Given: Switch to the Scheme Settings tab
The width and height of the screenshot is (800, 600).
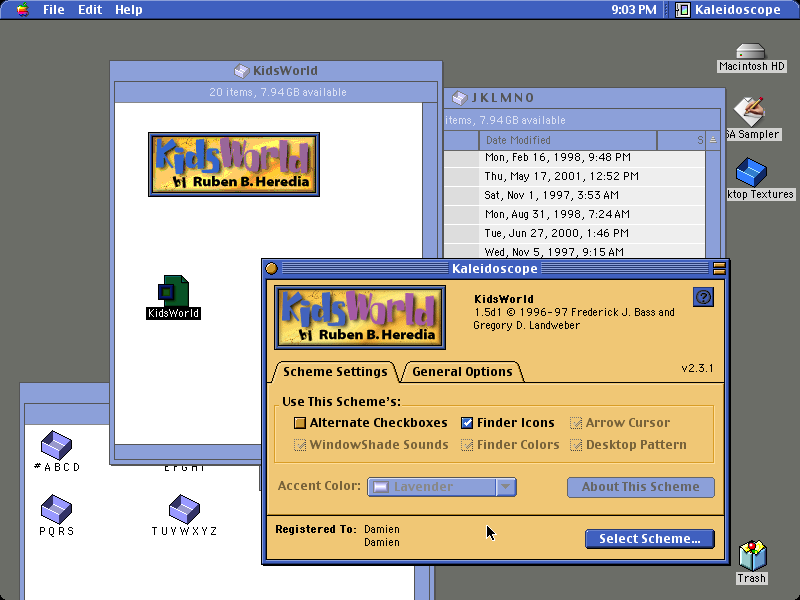Looking at the screenshot, I should click(x=335, y=371).
